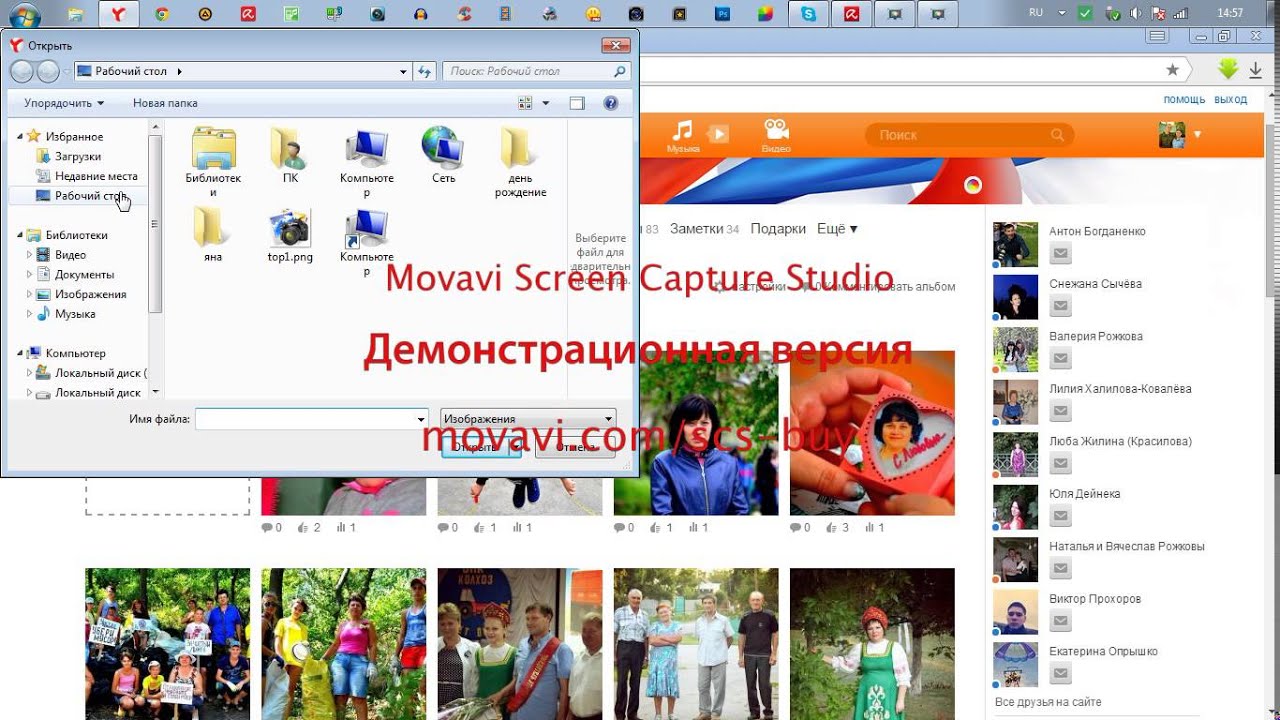Switch to the Подарки tab
This screenshot has height=720, width=1280.
point(778,229)
